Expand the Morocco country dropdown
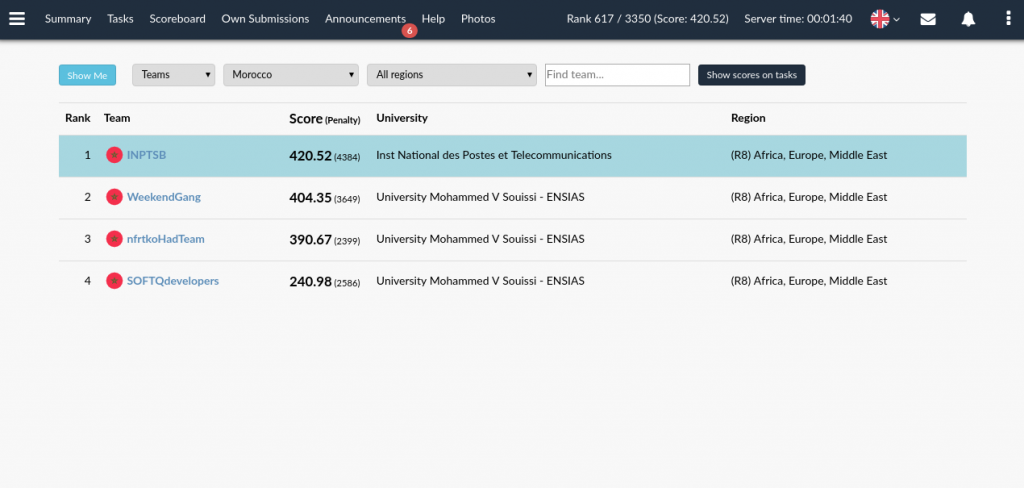Screen dimensions: 1024x488 (x=291, y=75)
